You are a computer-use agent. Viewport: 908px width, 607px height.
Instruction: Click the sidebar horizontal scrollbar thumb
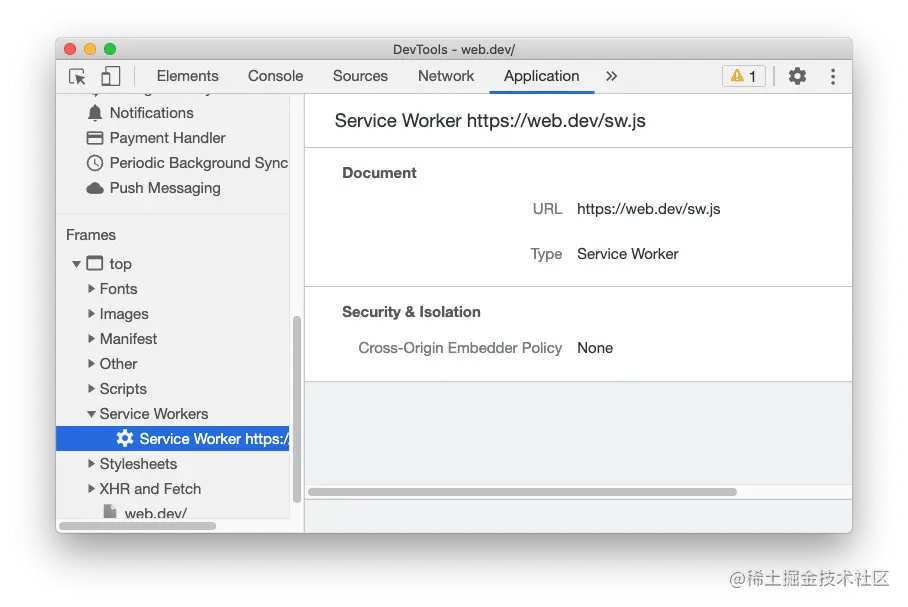point(138,526)
